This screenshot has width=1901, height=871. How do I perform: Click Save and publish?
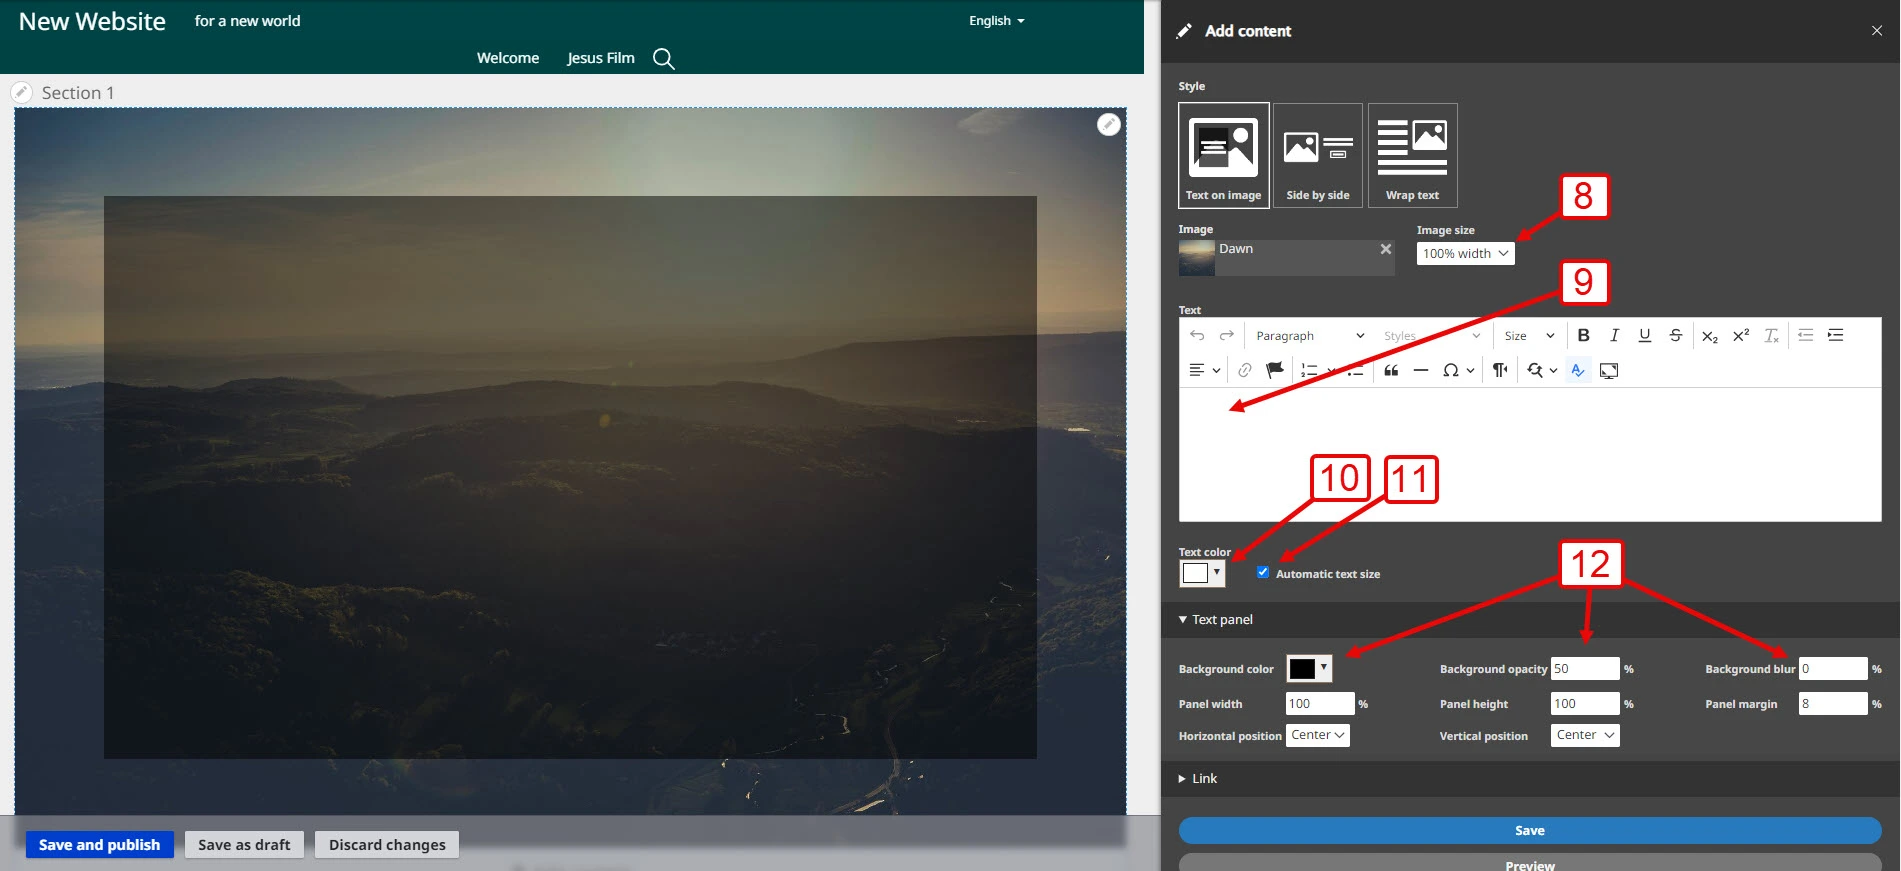click(x=99, y=845)
